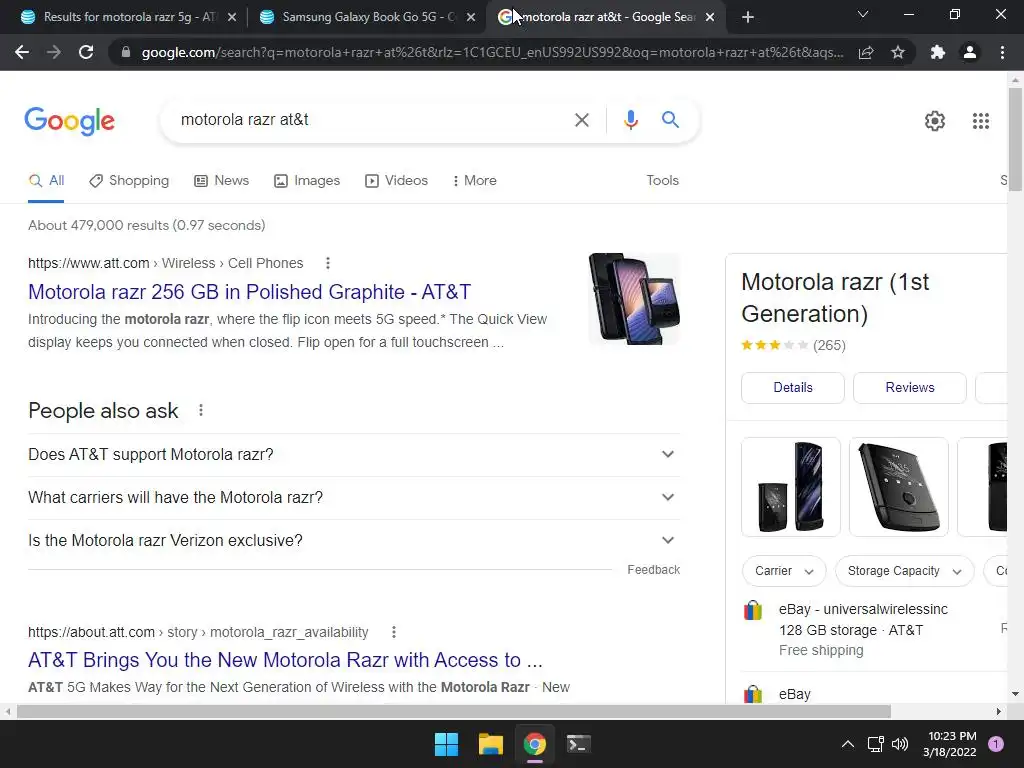This screenshot has width=1024, height=768.
Task: Click the magnifying glass search button
Action: pos(670,120)
